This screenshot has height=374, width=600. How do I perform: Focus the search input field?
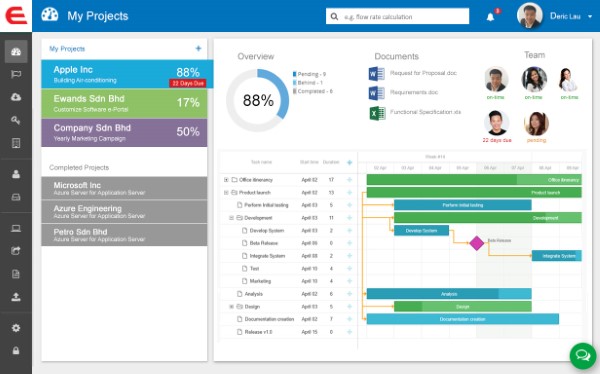(397, 17)
